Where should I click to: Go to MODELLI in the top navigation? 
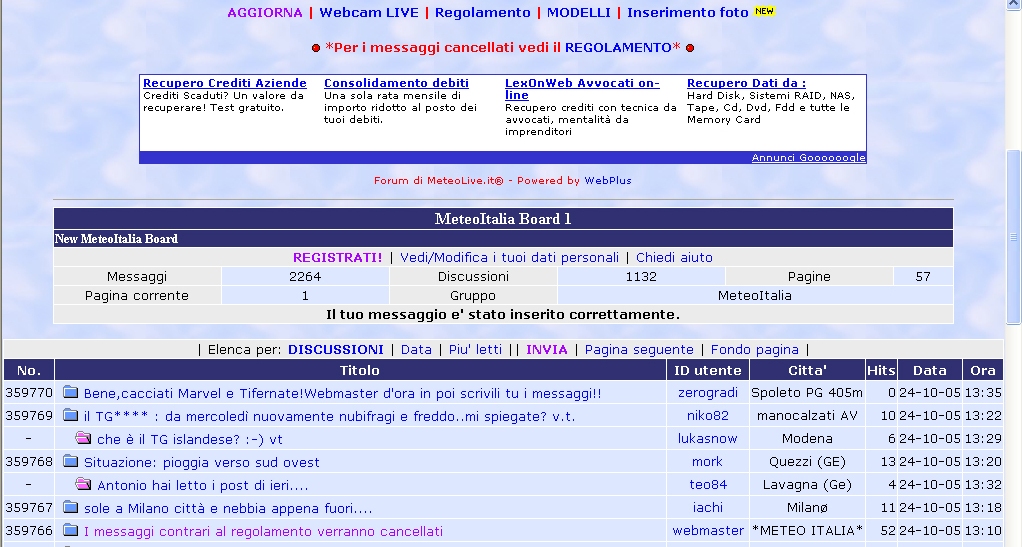(x=578, y=13)
